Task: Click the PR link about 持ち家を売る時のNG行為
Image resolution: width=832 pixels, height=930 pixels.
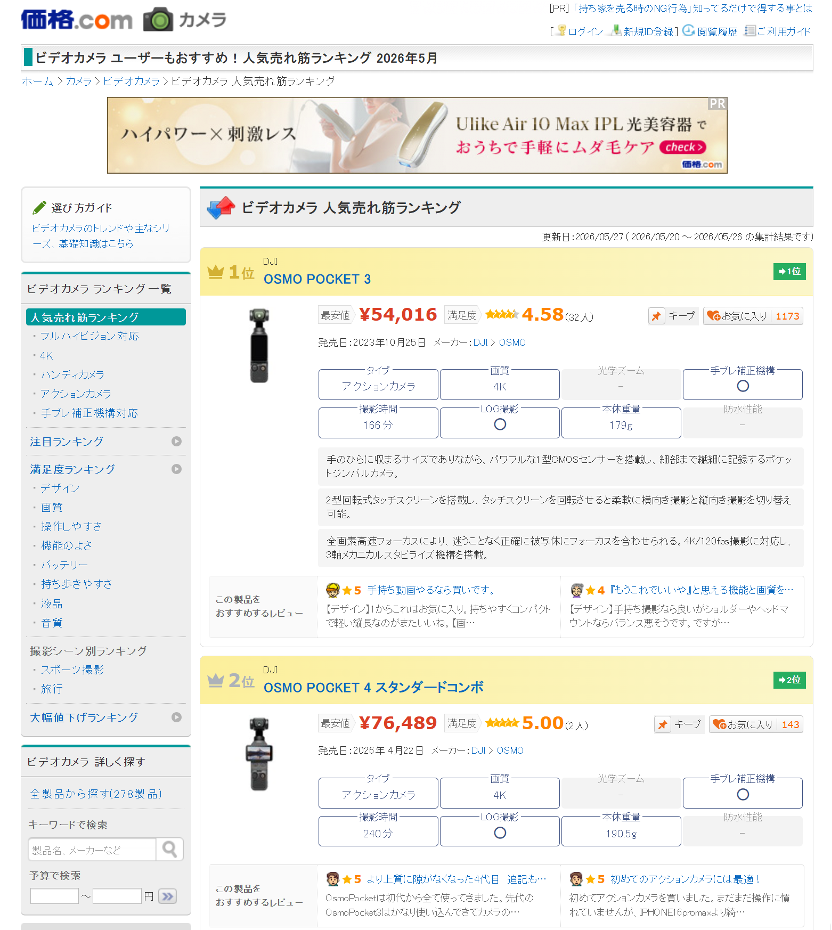Action: [695, 8]
